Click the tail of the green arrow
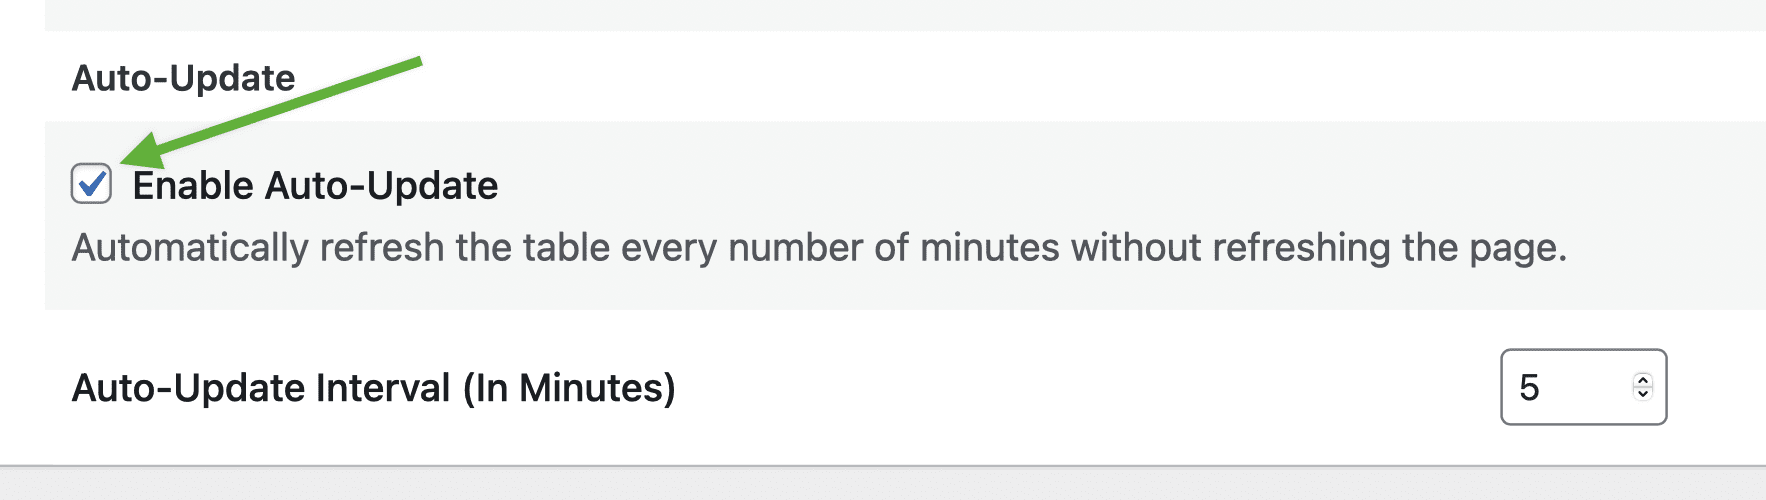 click(415, 63)
